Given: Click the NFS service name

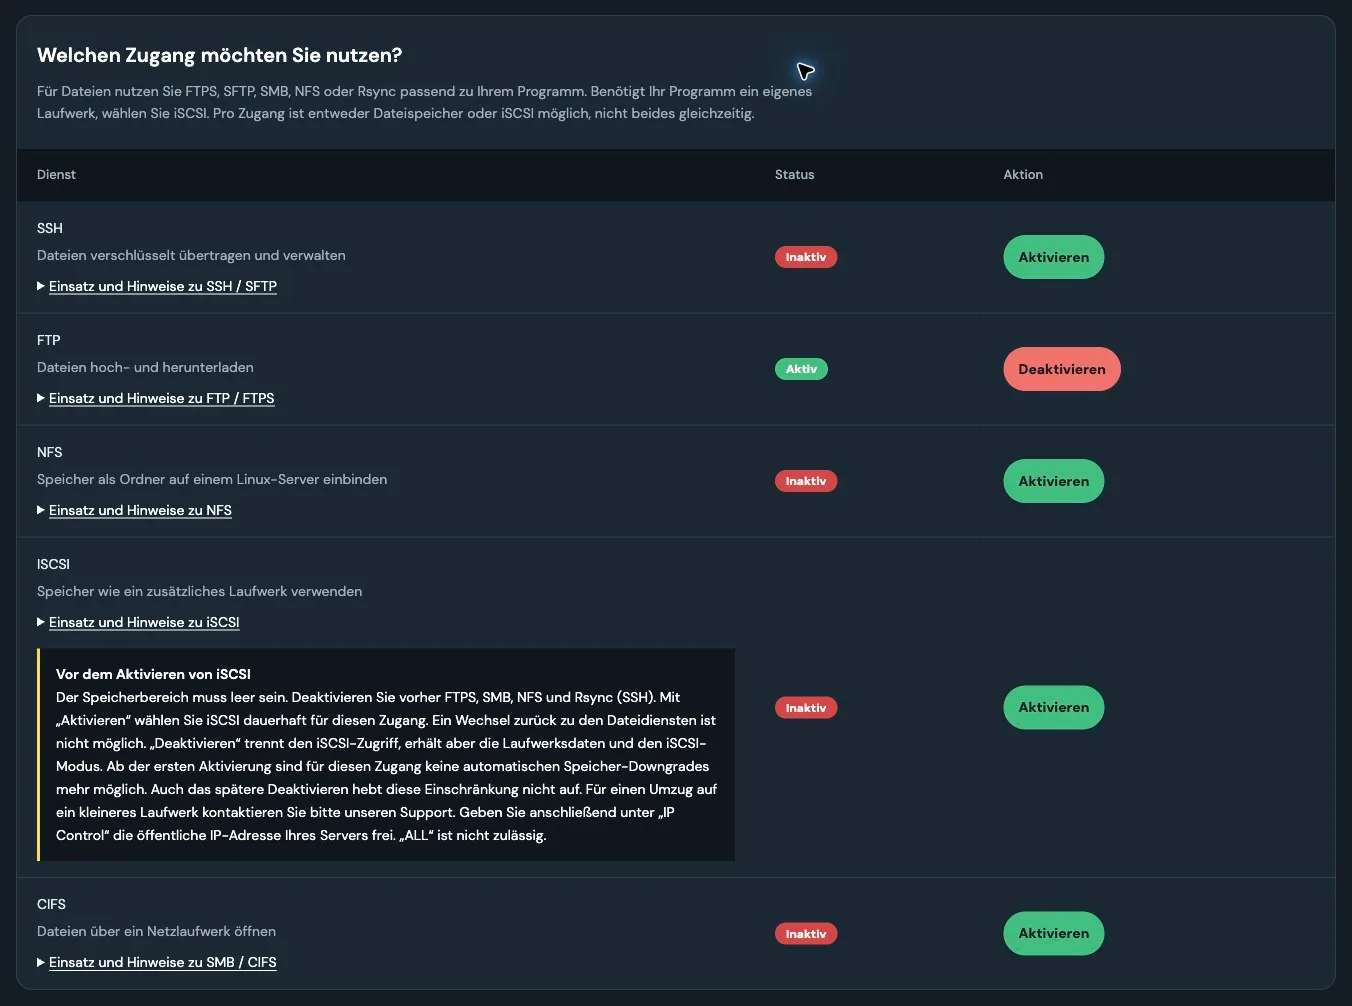Looking at the screenshot, I should point(50,452).
